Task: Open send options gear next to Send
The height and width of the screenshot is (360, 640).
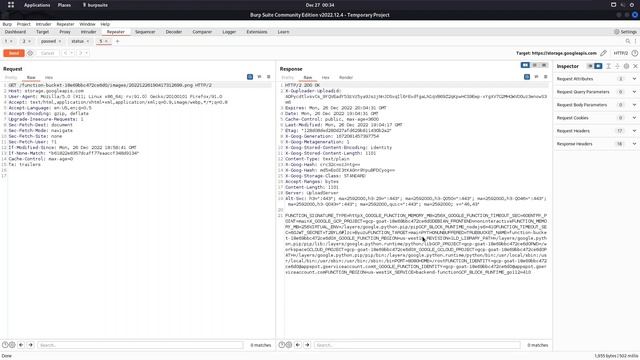Action: point(30,53)
